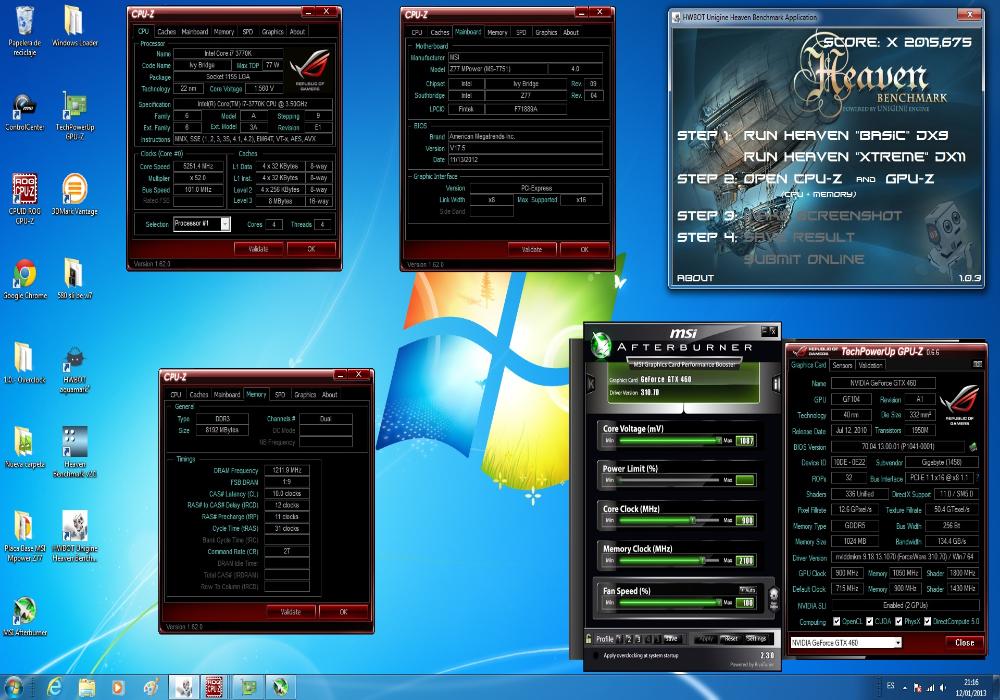Click the Afterburner Reset button
Viewport: 1000px width, 700px height.
pos(731,638)
